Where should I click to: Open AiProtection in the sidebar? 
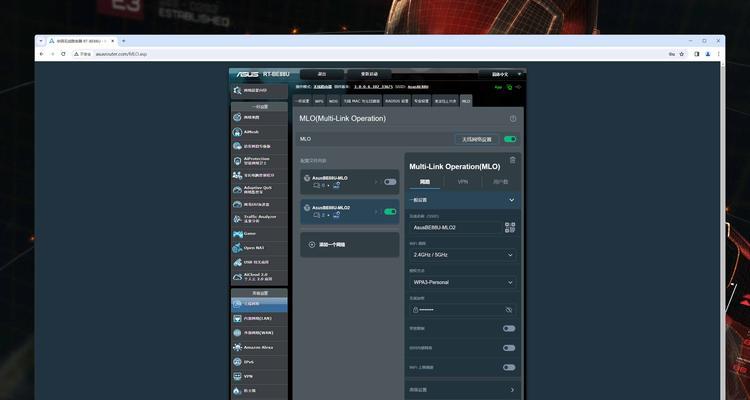click(259, 161)
